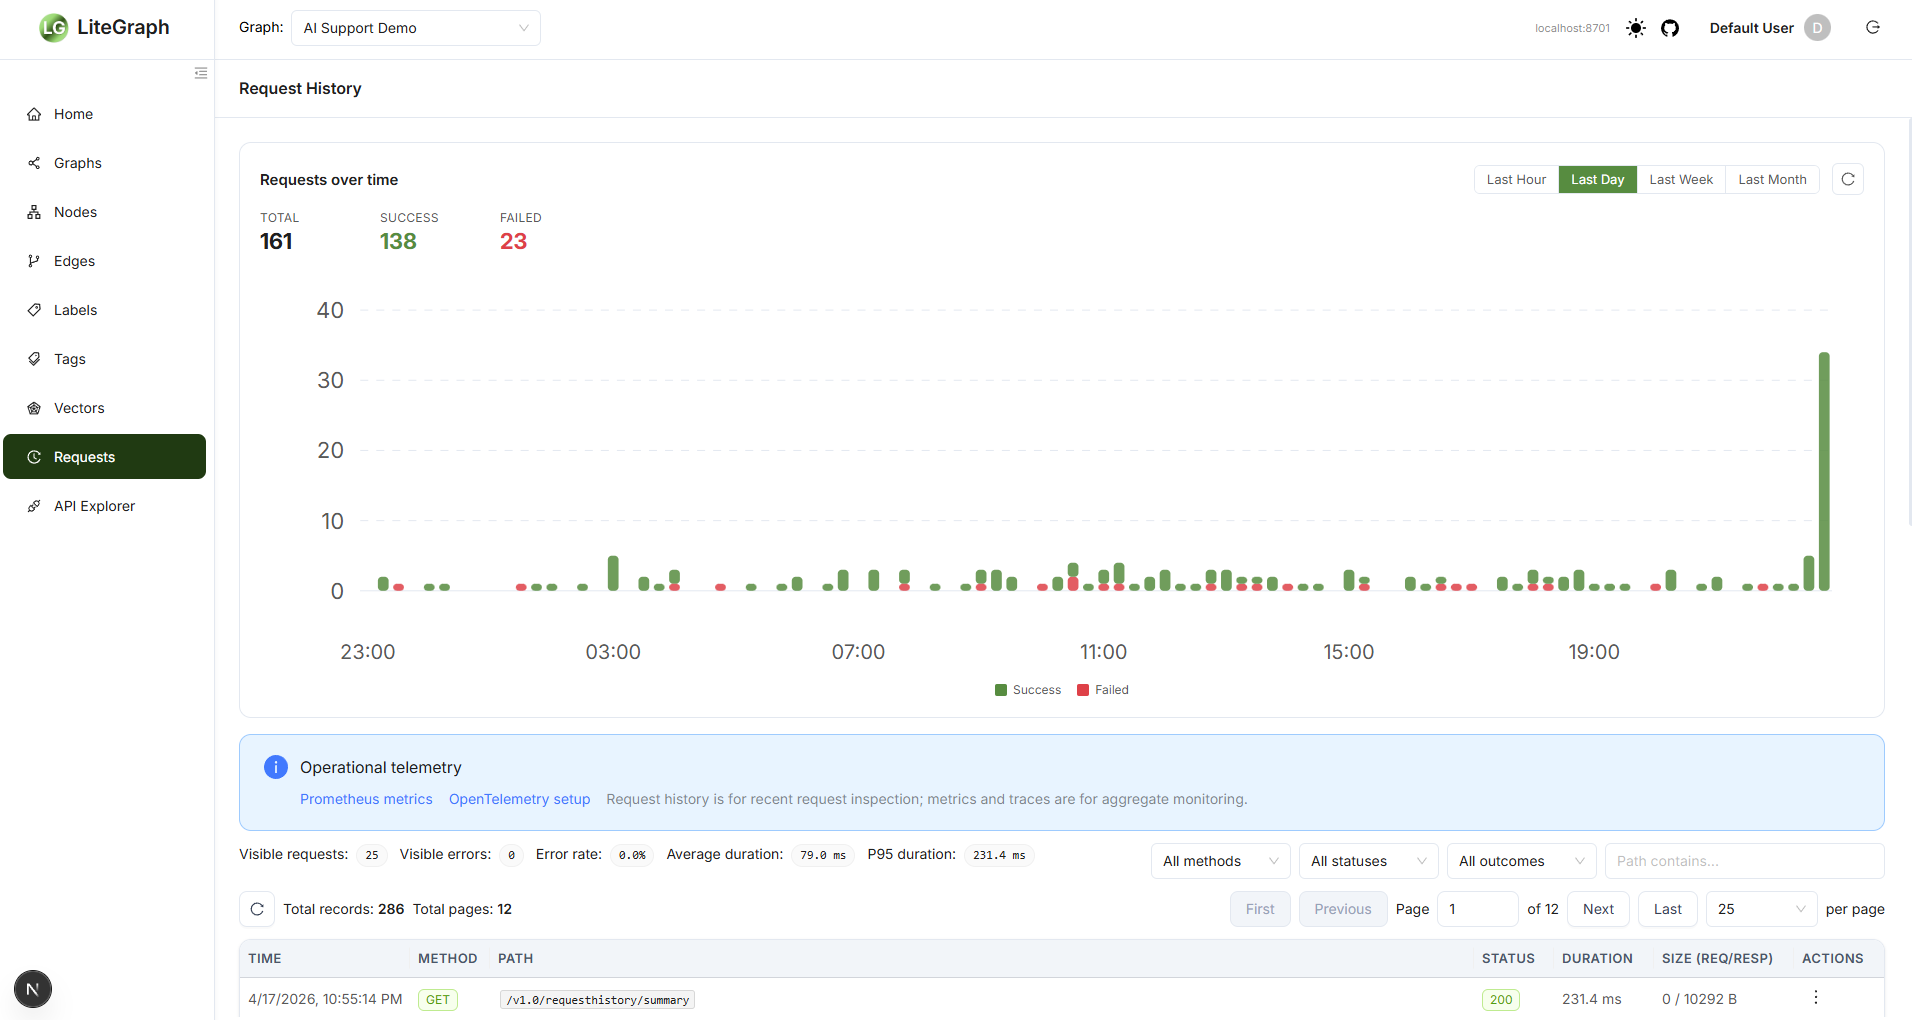
Task: Refresh the requests chart with the reload icon
Action: tap(1847, 179)
